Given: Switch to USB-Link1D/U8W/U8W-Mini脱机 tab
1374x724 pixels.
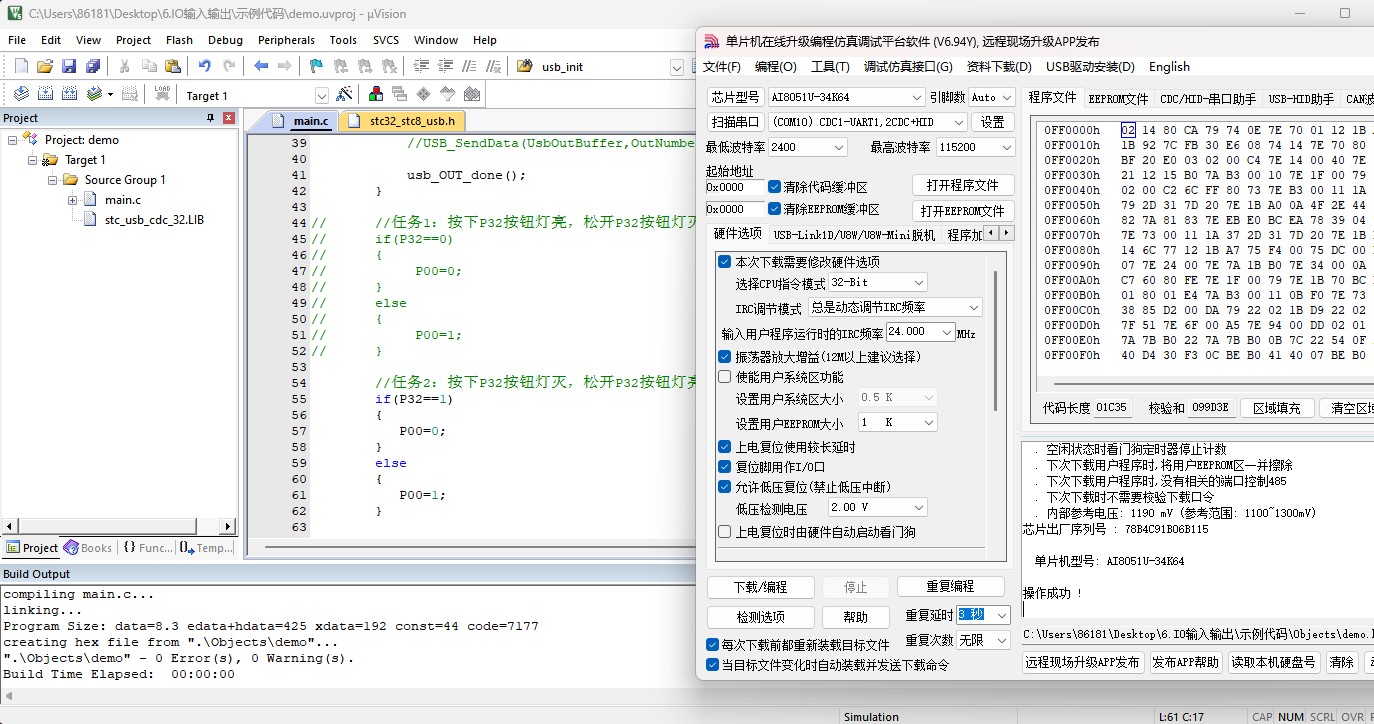Looking at the screenshot, I should click(854, 234).
